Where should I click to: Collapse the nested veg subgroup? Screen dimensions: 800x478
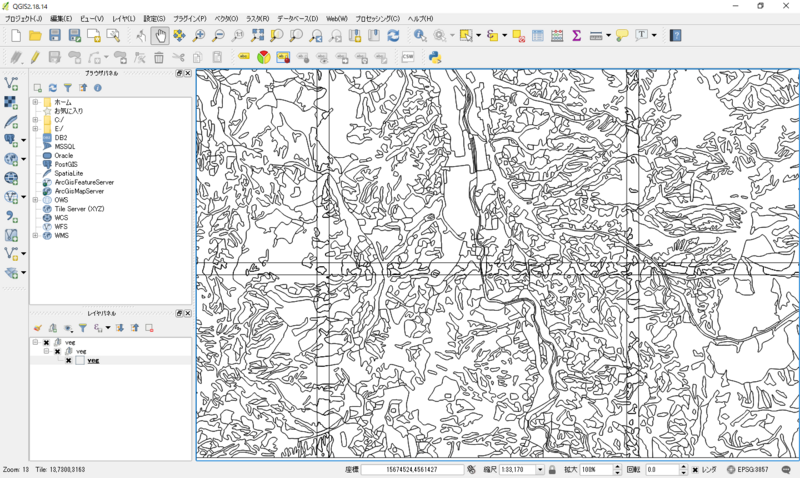(46, 351)
